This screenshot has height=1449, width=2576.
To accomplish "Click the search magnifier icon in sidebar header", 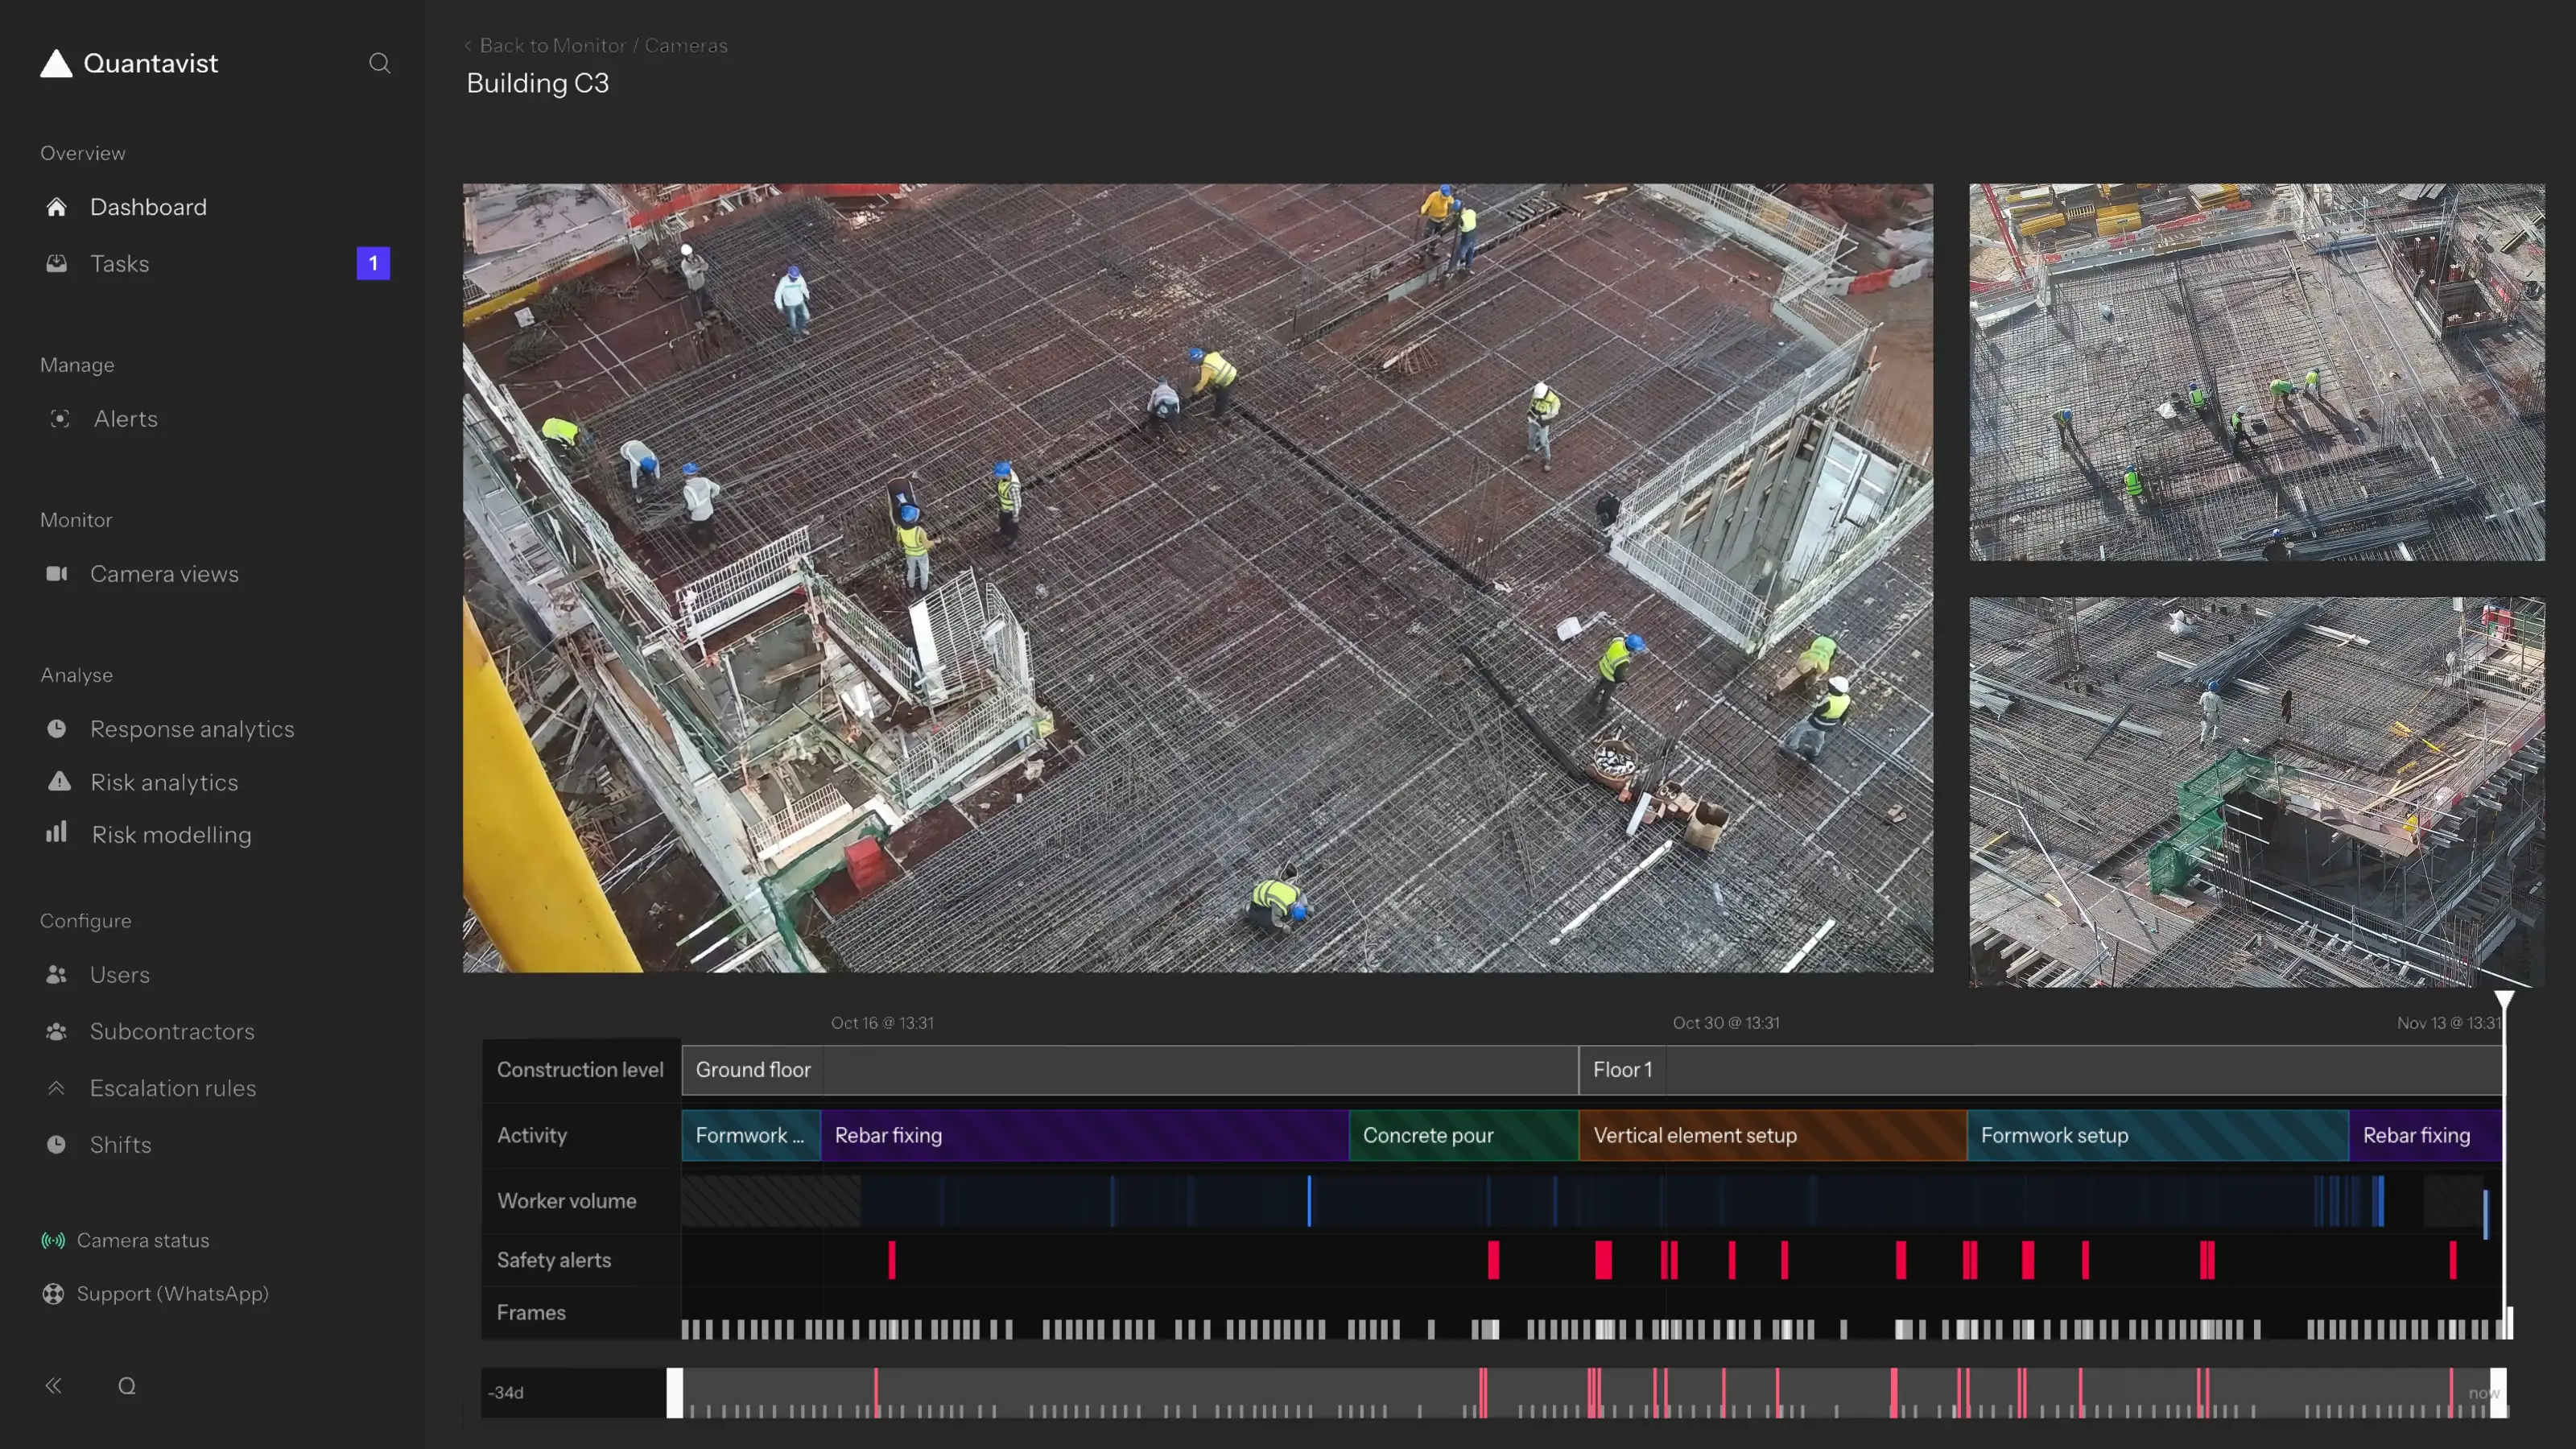I will tap(379, 63).
